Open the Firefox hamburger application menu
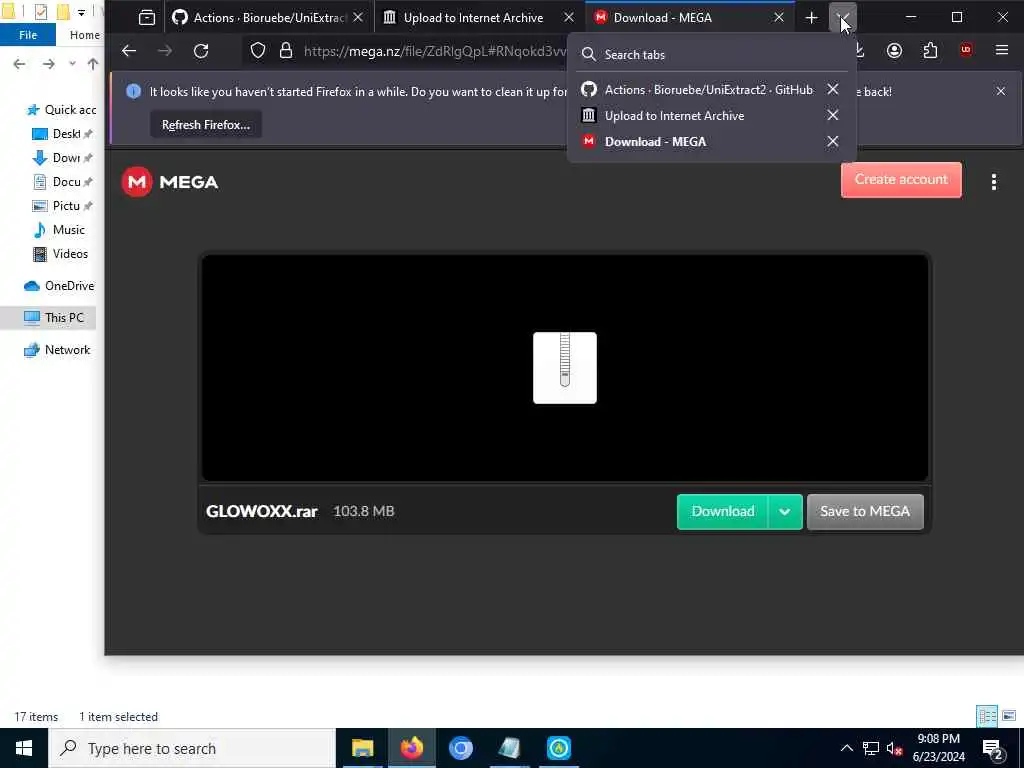 click(x=1002, y=50)
